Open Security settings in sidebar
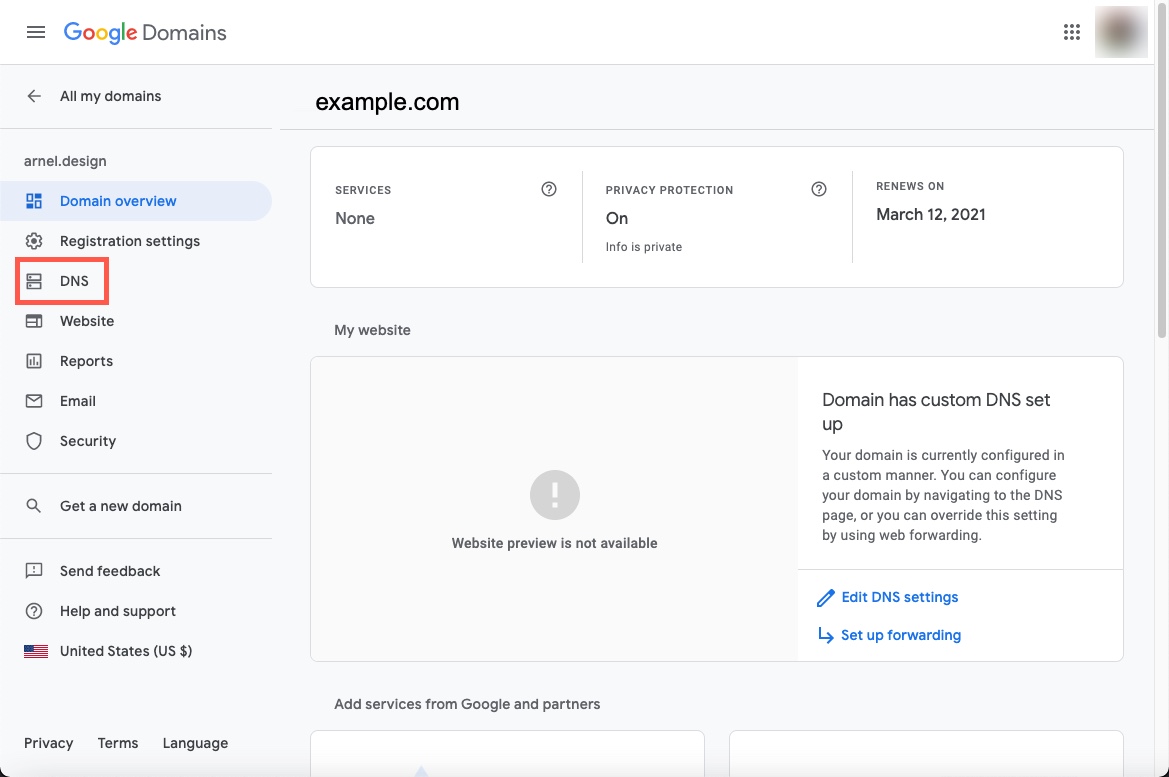The width and height of the screenshot is (1169, 777). click(87, 441)
